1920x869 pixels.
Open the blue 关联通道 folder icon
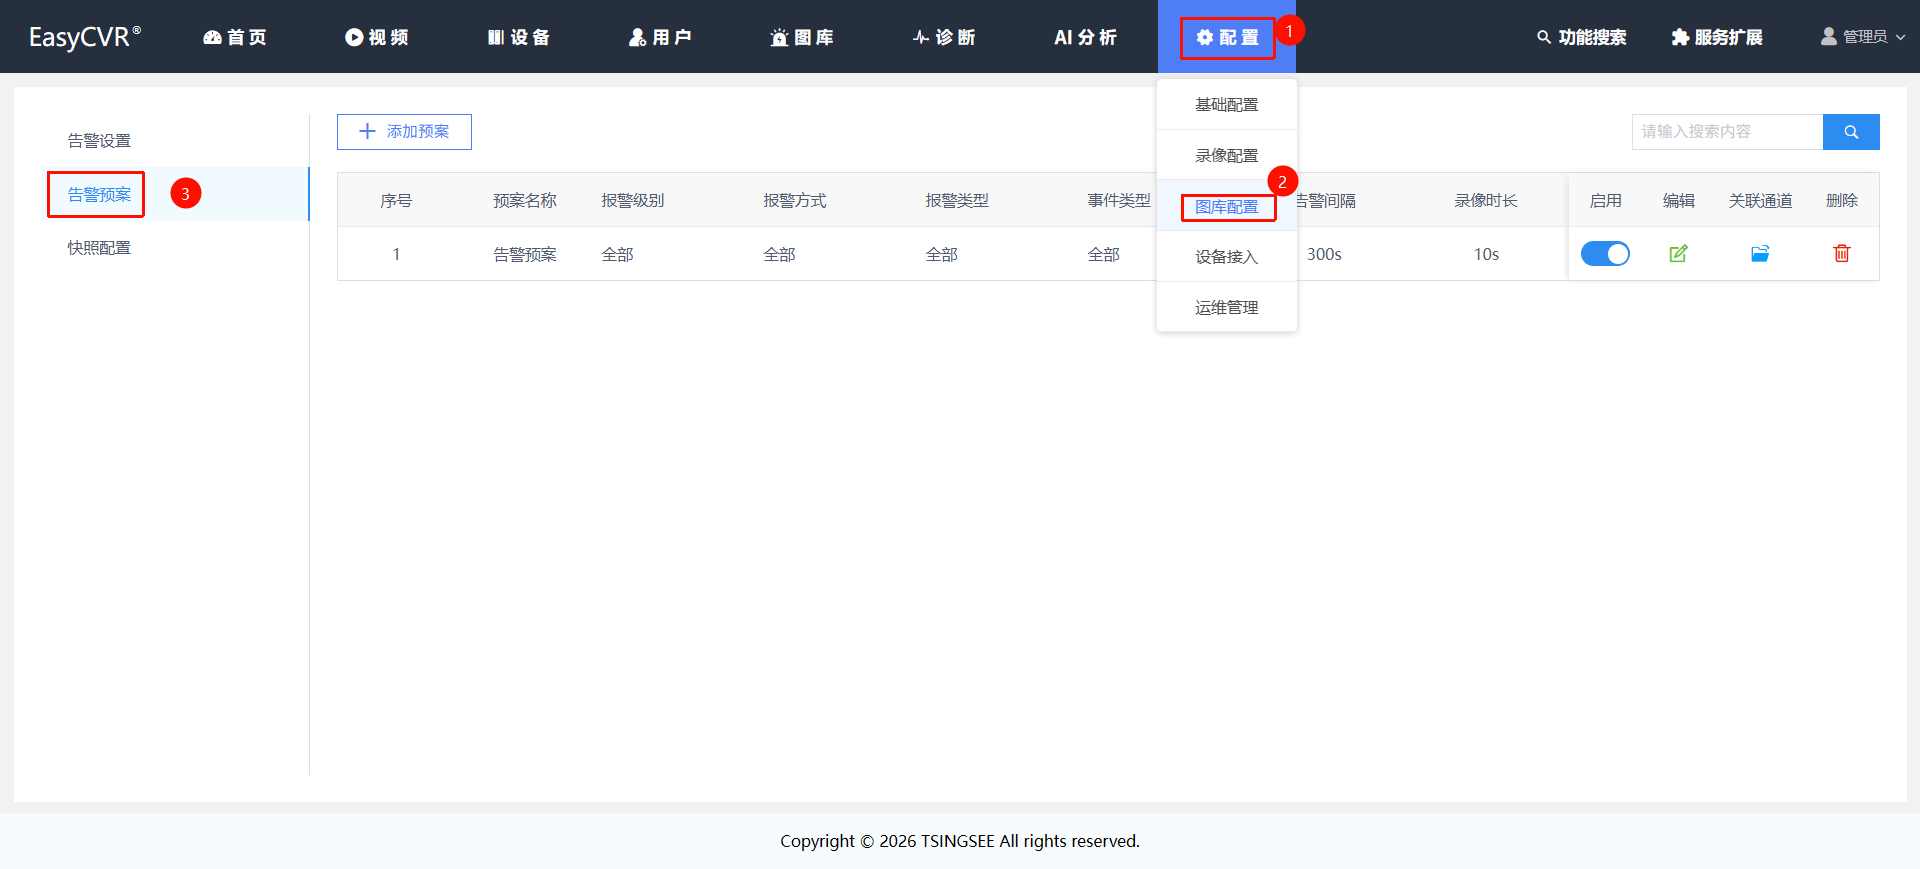coord(1760,254)
